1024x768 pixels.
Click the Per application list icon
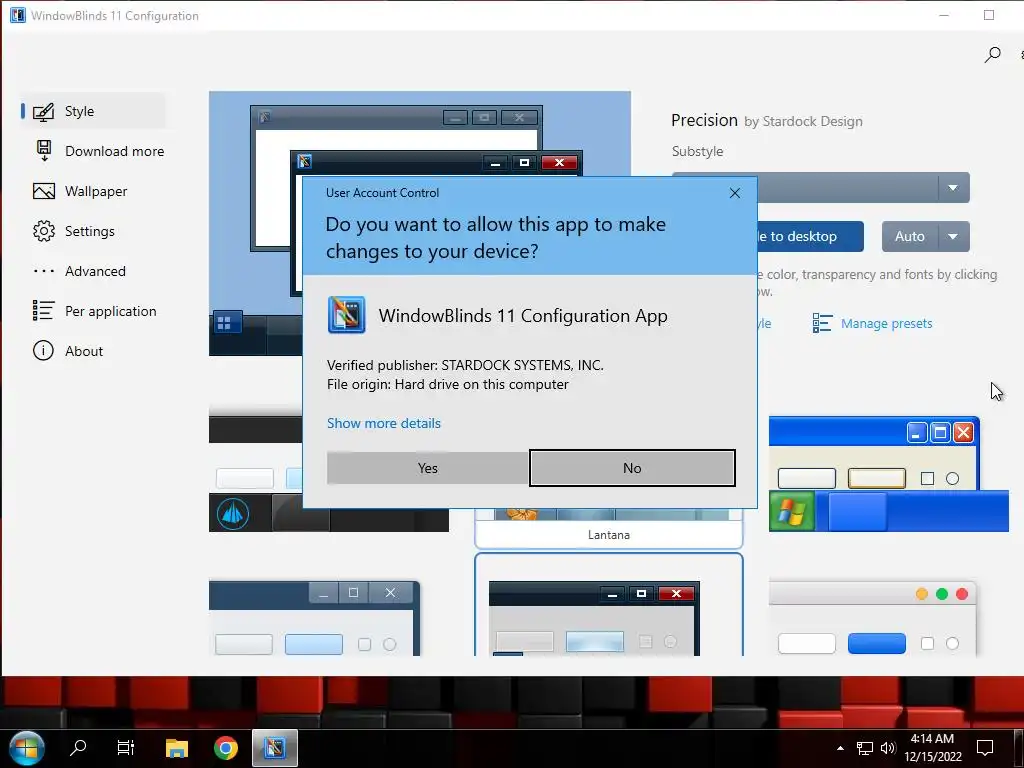tap(43, 310)
